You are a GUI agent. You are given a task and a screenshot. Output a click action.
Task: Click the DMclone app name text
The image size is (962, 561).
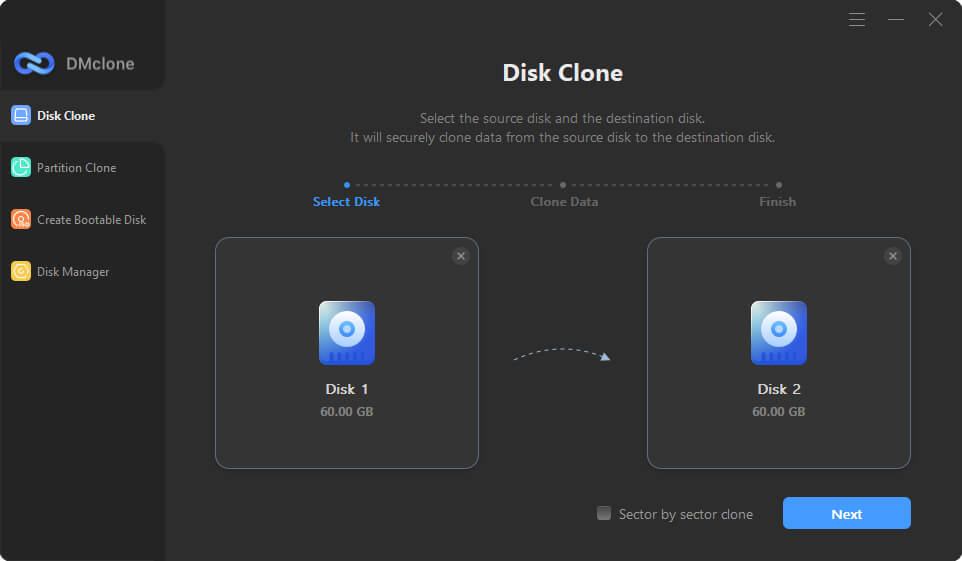100,64
